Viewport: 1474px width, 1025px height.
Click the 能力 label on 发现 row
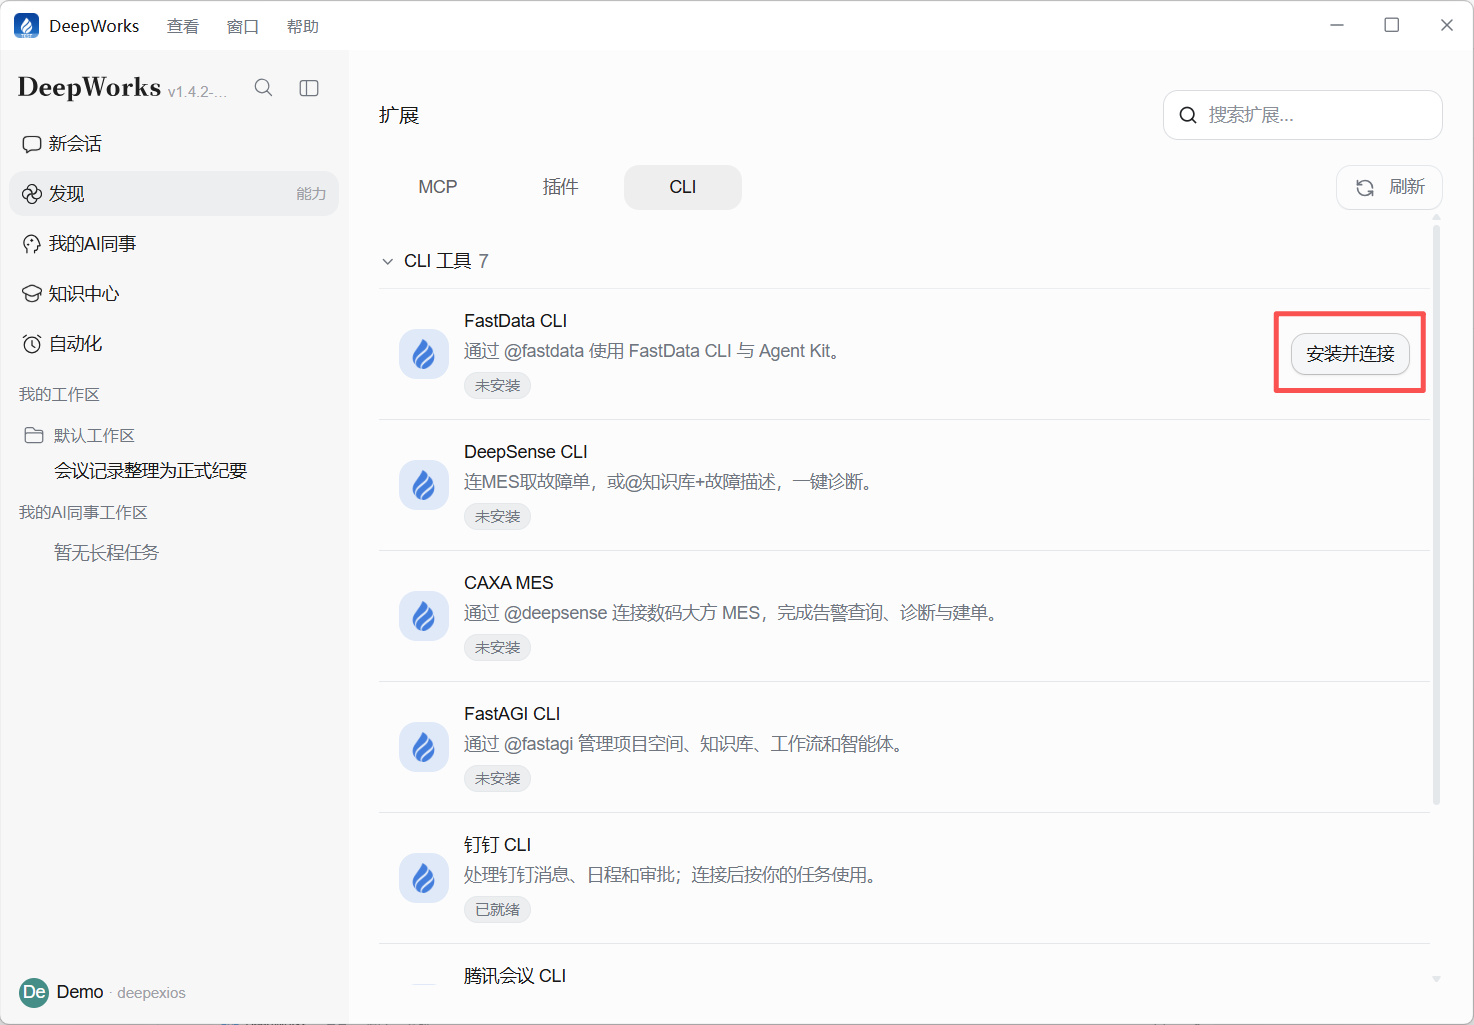tap(311, 194)
